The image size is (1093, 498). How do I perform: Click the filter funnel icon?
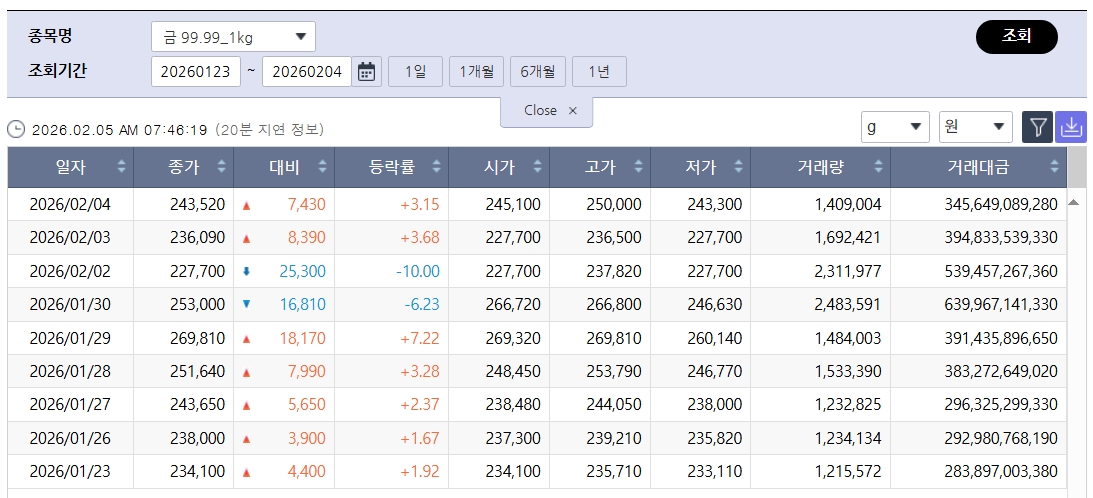tap(1038, 128)
